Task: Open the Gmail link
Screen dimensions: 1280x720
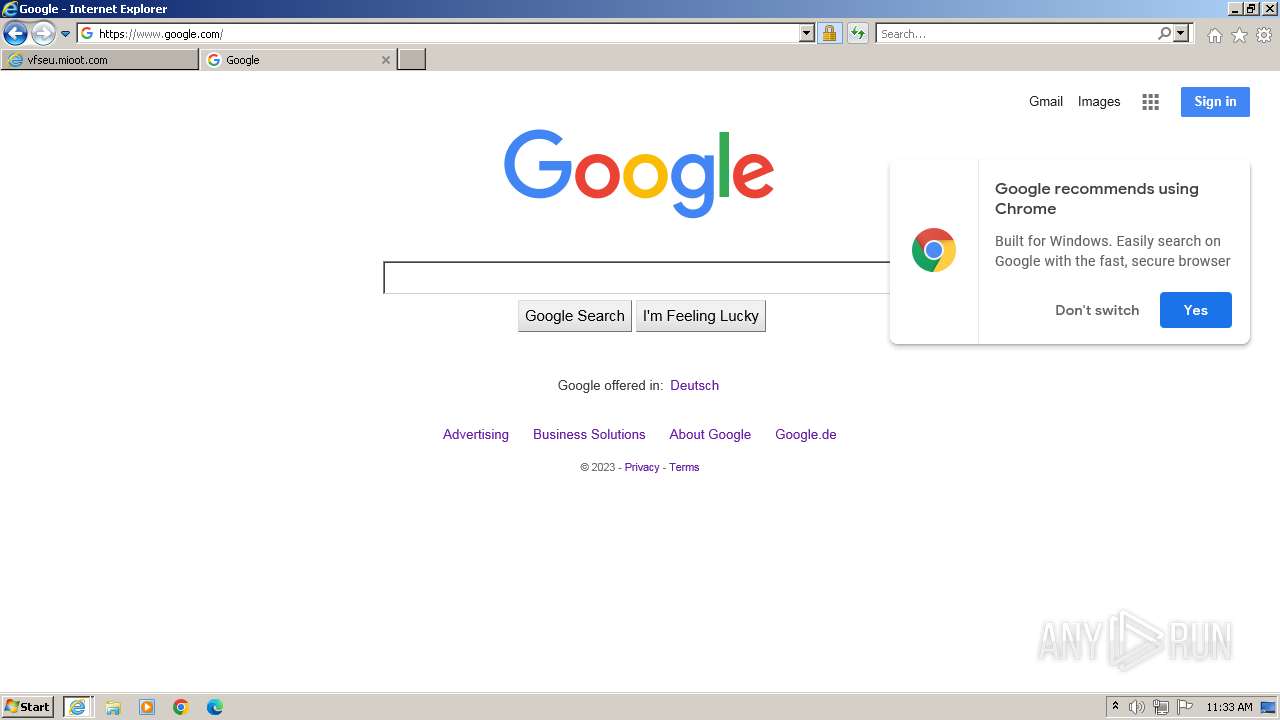Action: (x=1046, y=101)
